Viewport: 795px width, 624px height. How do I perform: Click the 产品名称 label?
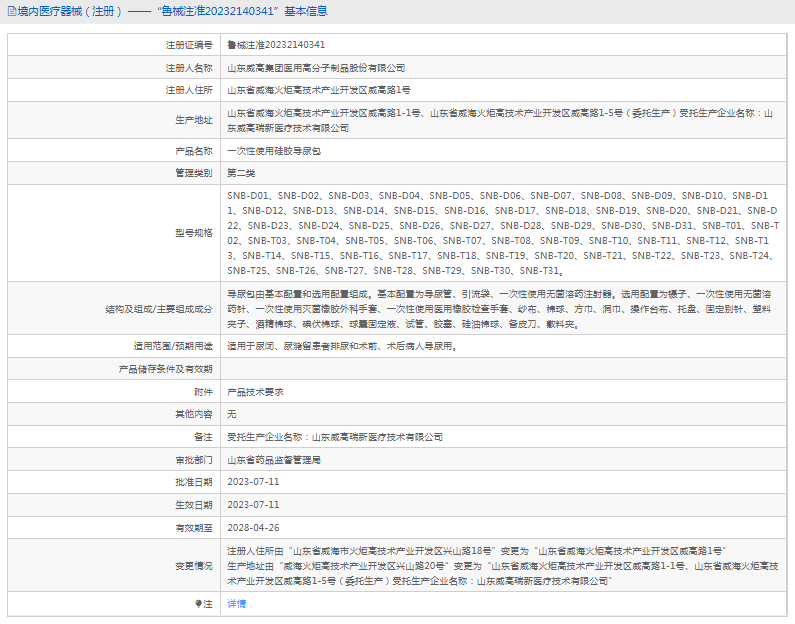(194, 151)
